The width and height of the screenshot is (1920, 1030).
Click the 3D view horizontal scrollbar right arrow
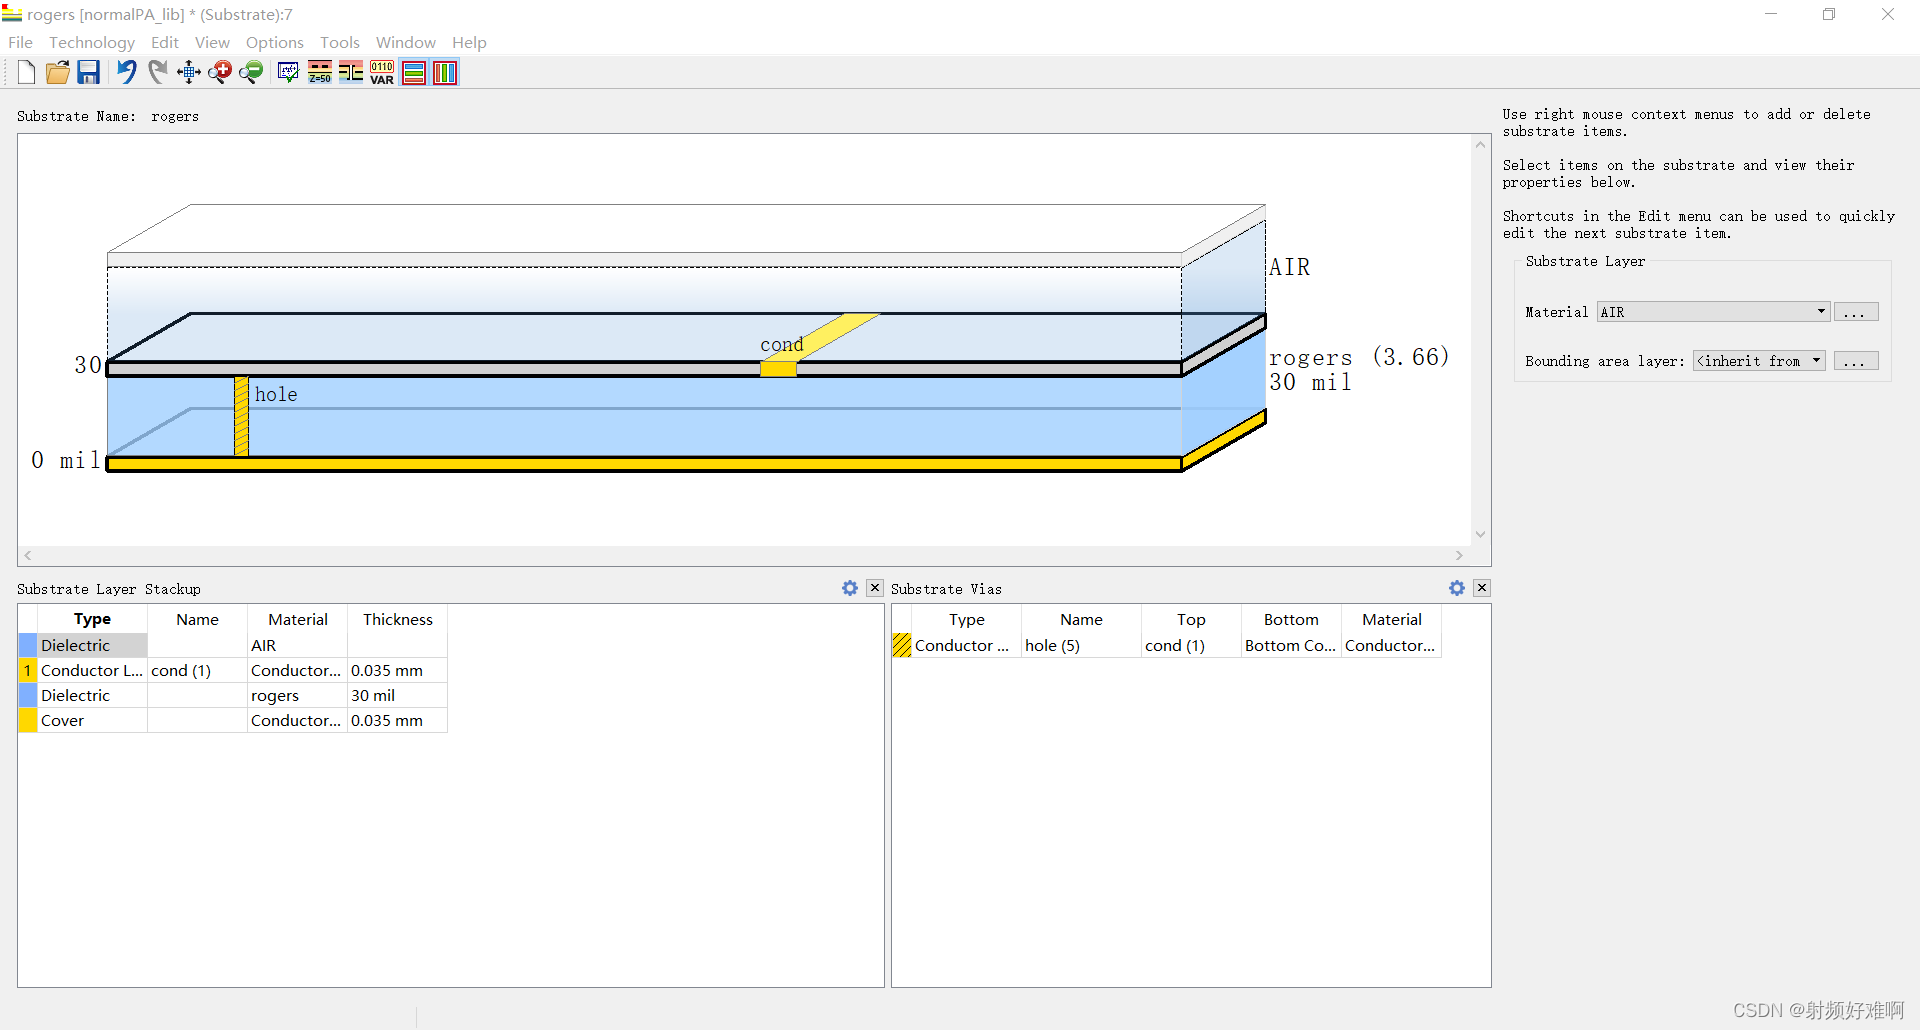pyautogui.click(x=1460, y=555)
